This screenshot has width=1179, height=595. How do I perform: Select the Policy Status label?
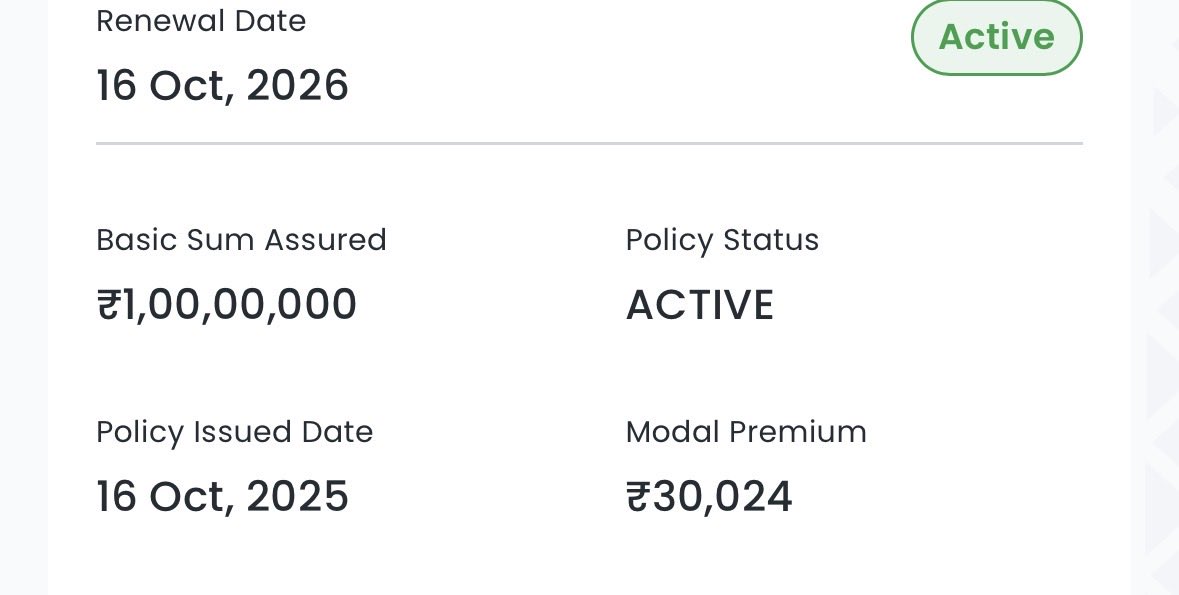tap(722, 240)
